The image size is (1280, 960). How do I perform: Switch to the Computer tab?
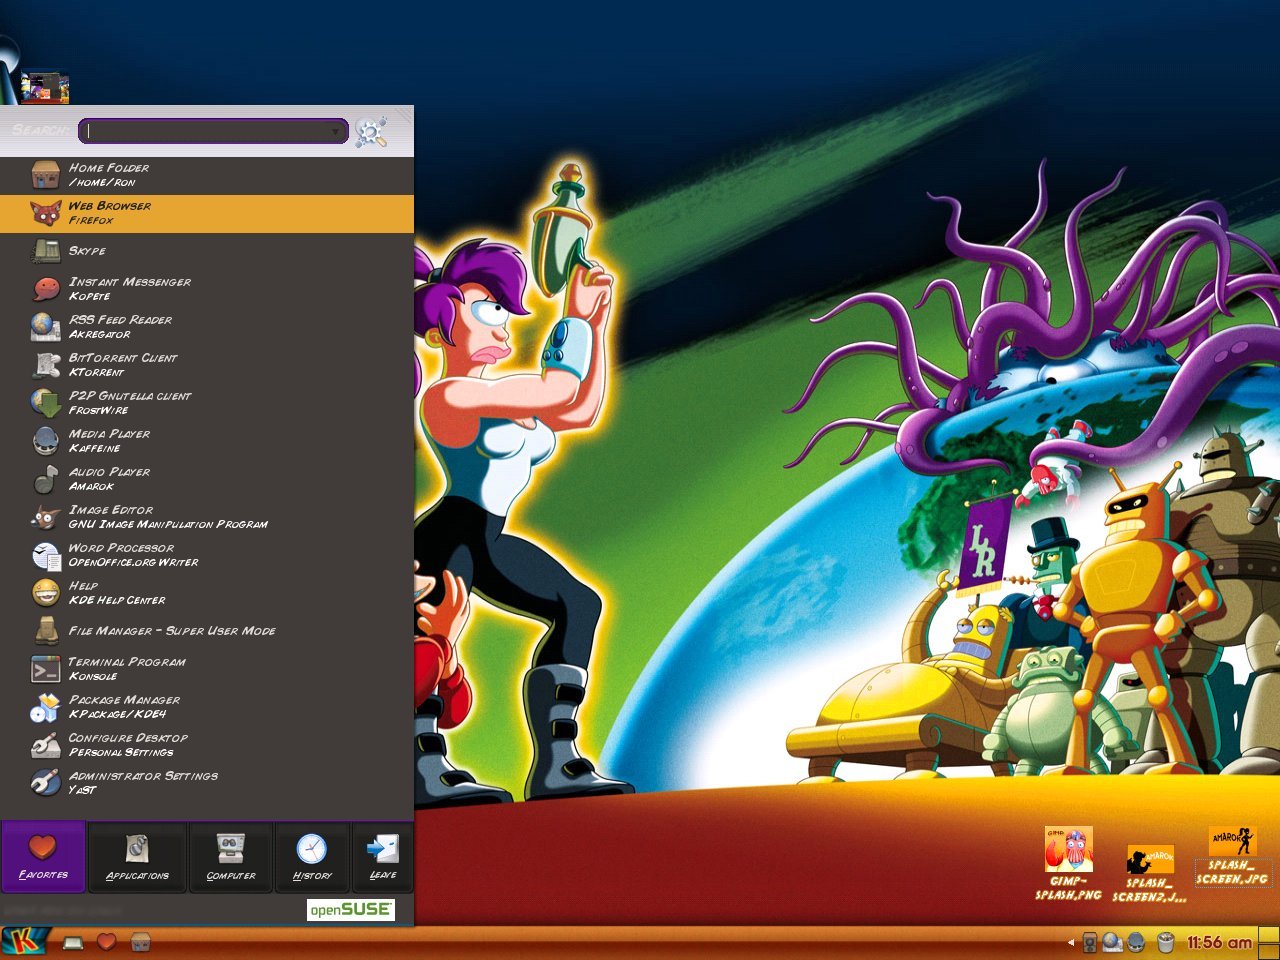(231, 857)
